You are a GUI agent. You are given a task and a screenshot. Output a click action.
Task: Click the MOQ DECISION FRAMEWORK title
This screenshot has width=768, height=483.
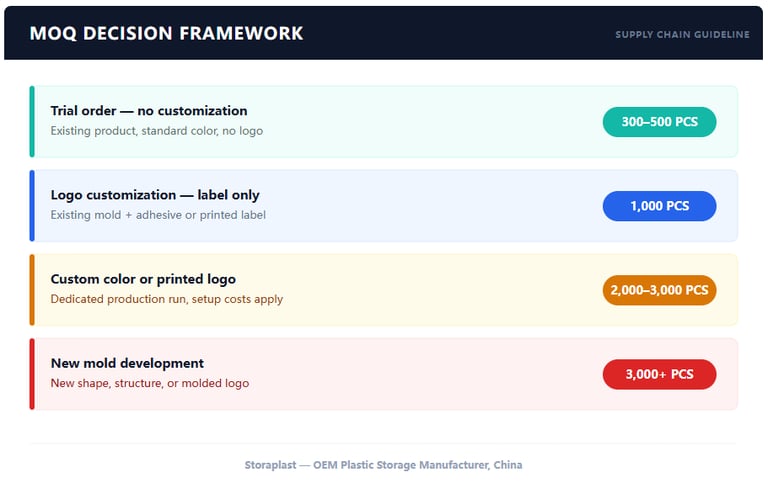click(166, 33)
